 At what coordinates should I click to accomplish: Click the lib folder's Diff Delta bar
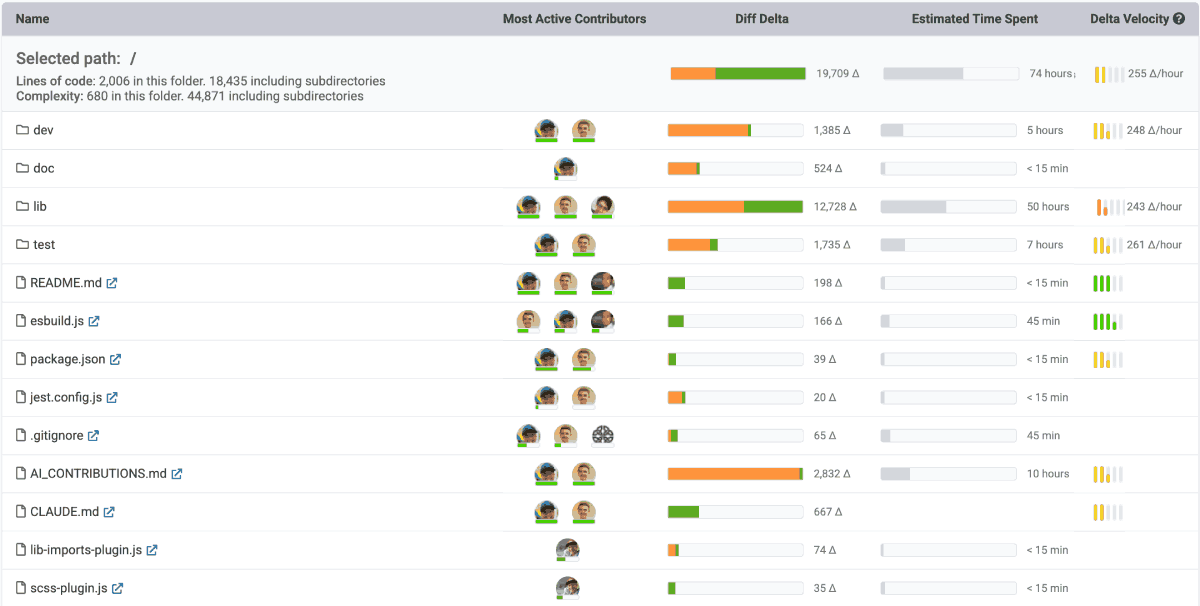point(735,207)
